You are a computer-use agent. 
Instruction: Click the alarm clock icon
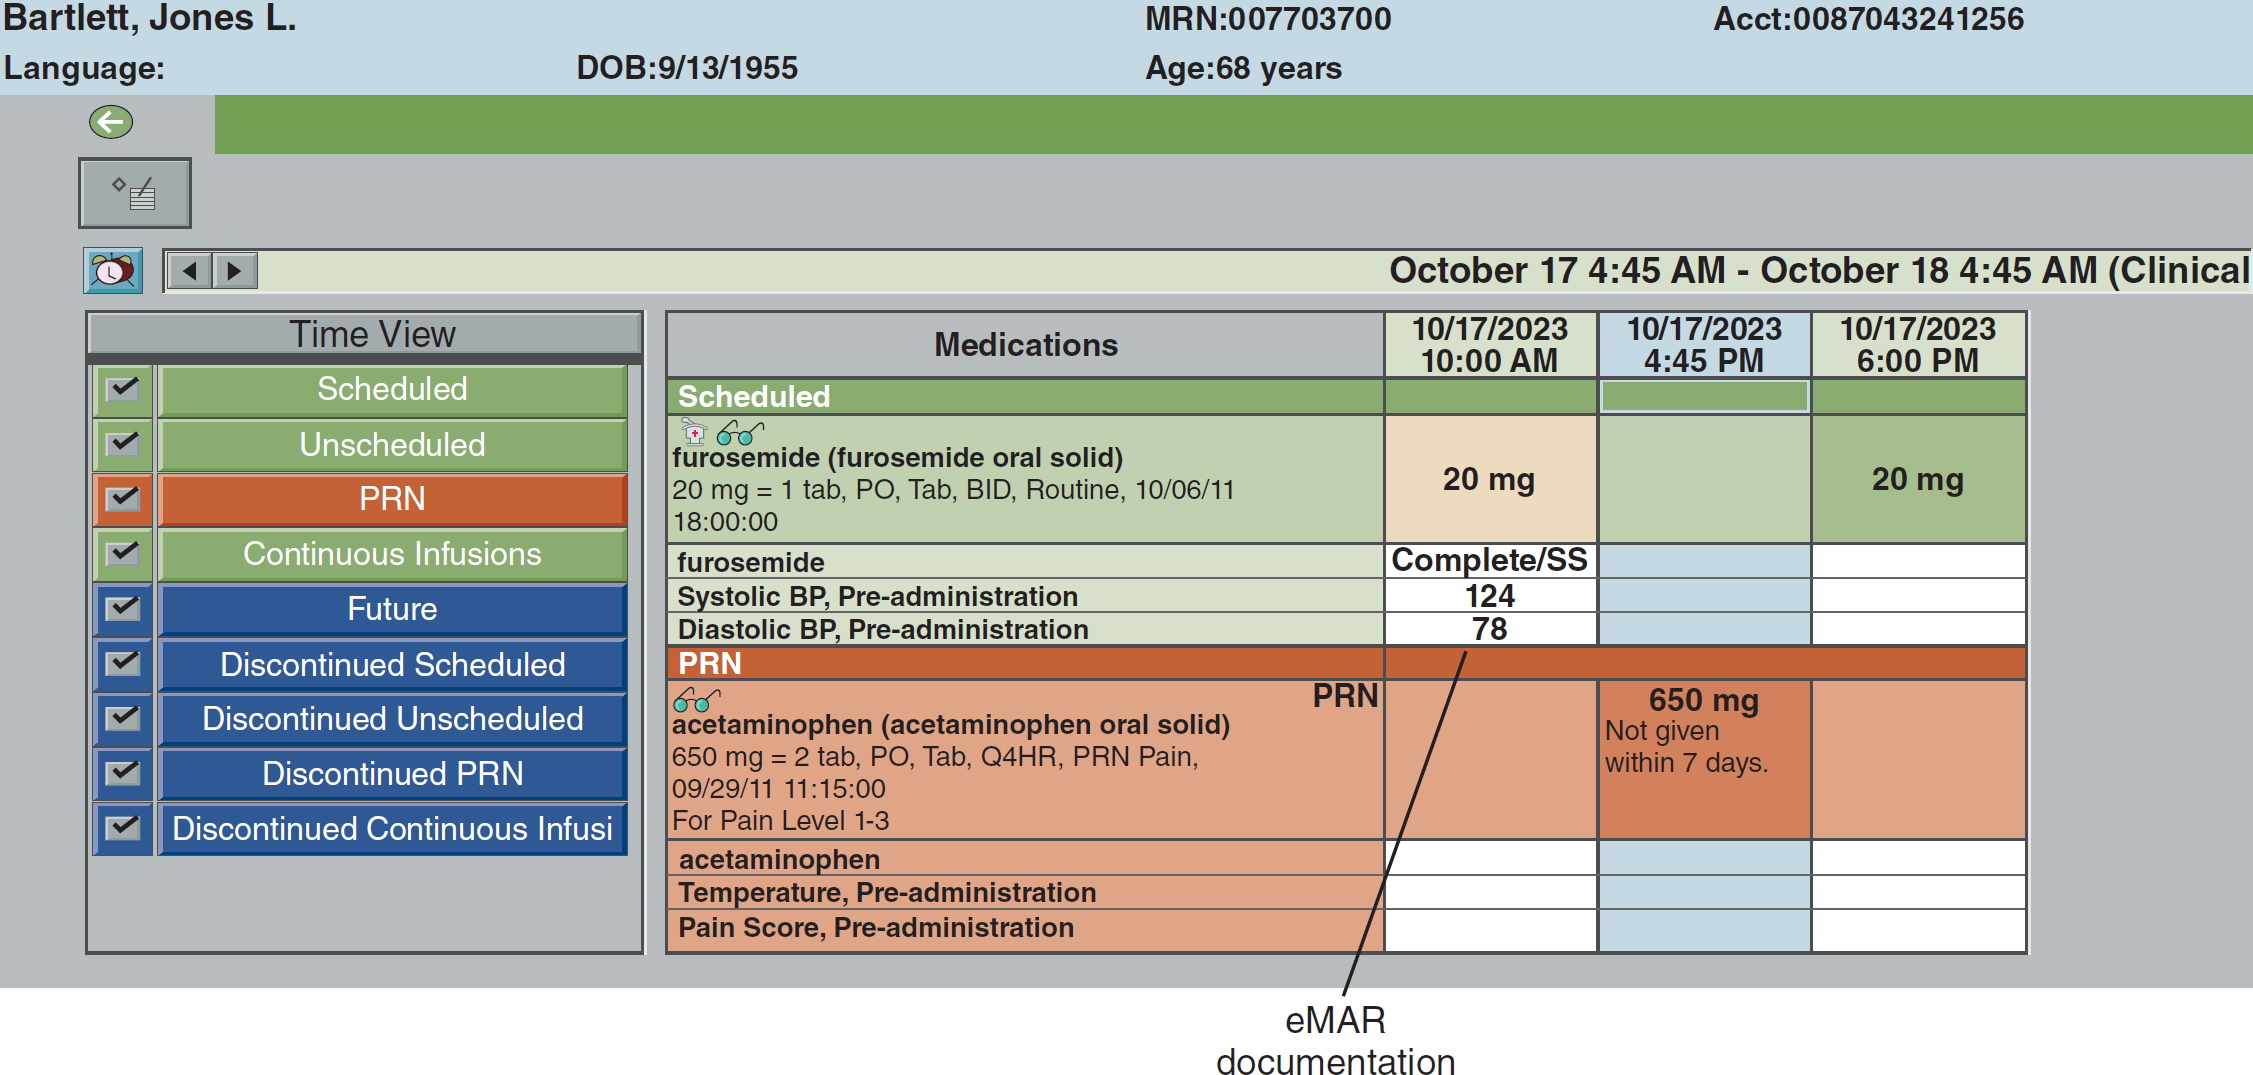tap(113, 271)
